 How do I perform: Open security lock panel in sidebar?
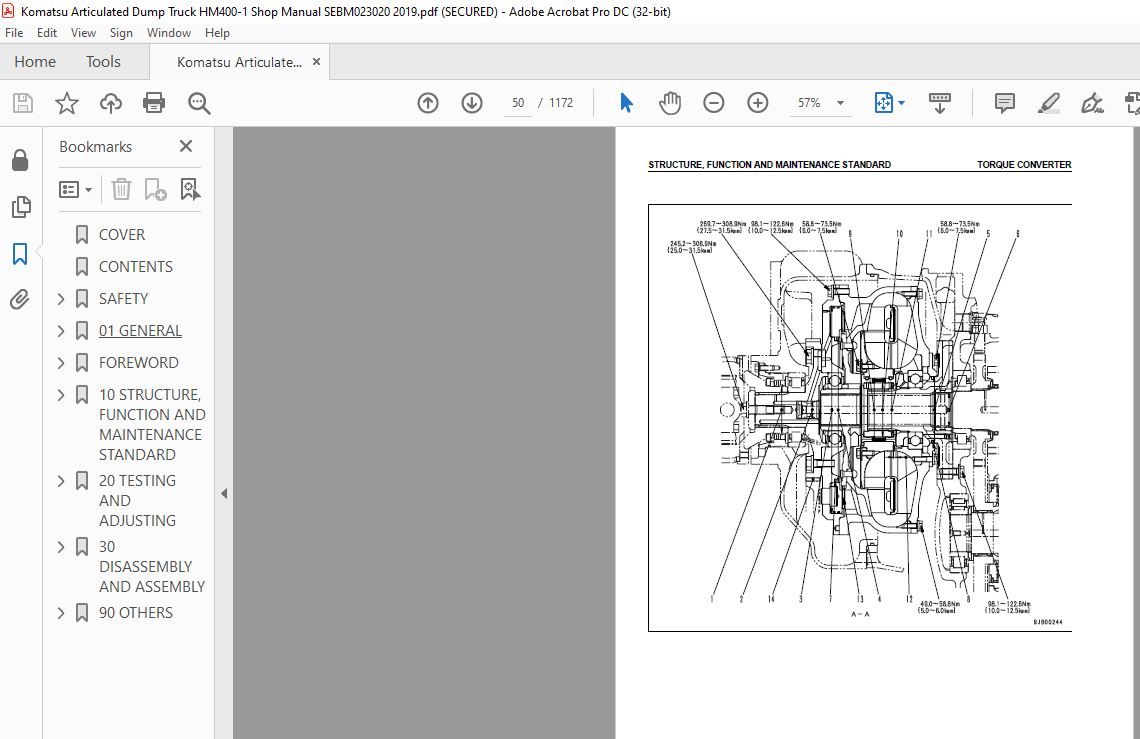(x=20, y=160)
